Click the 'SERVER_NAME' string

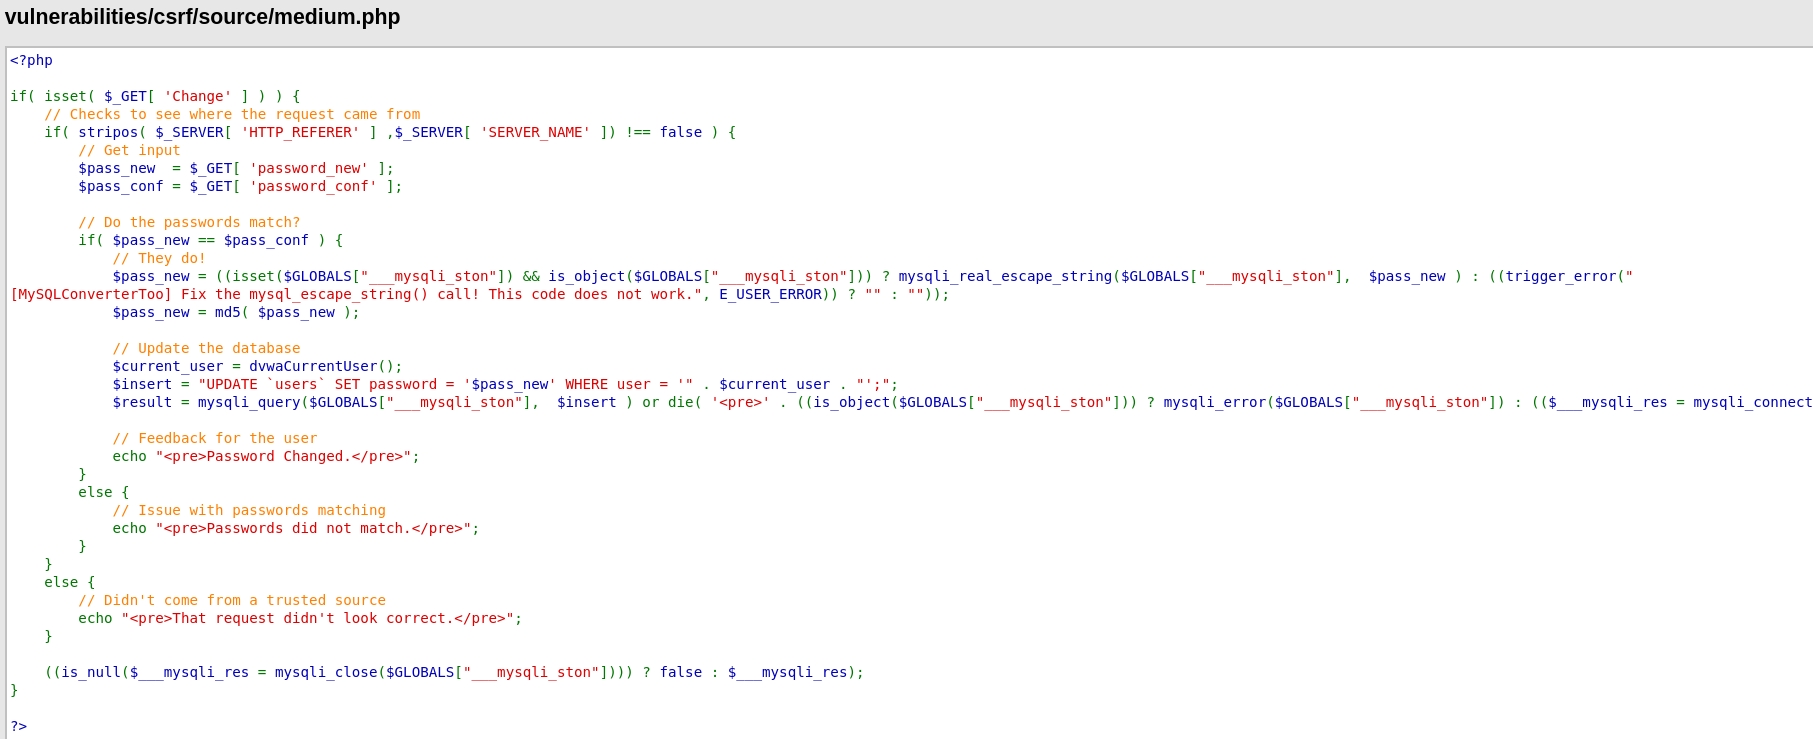click(535, 132)
